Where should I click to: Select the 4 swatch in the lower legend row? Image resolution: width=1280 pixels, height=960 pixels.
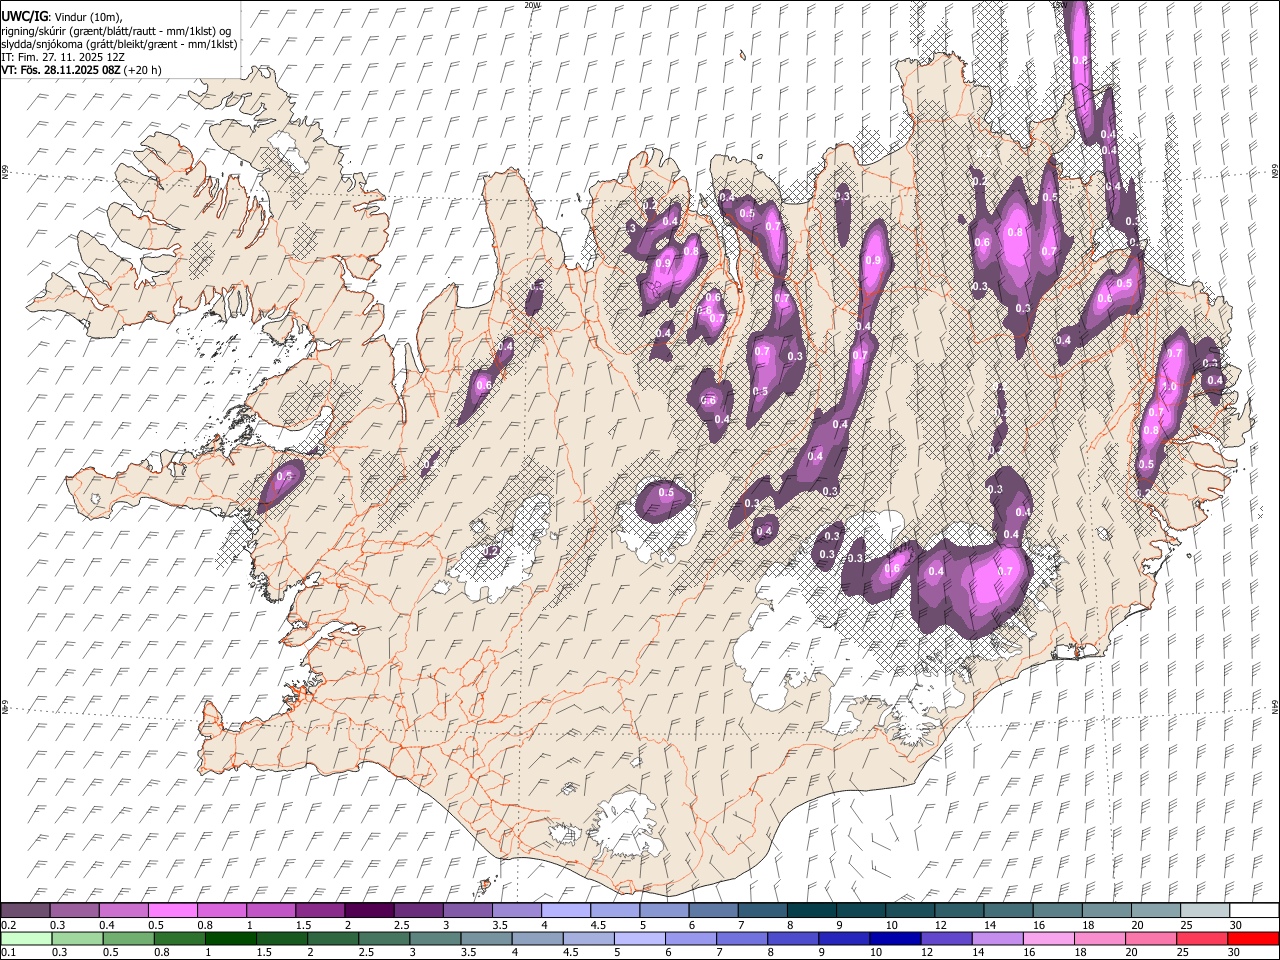click(537, 938)
